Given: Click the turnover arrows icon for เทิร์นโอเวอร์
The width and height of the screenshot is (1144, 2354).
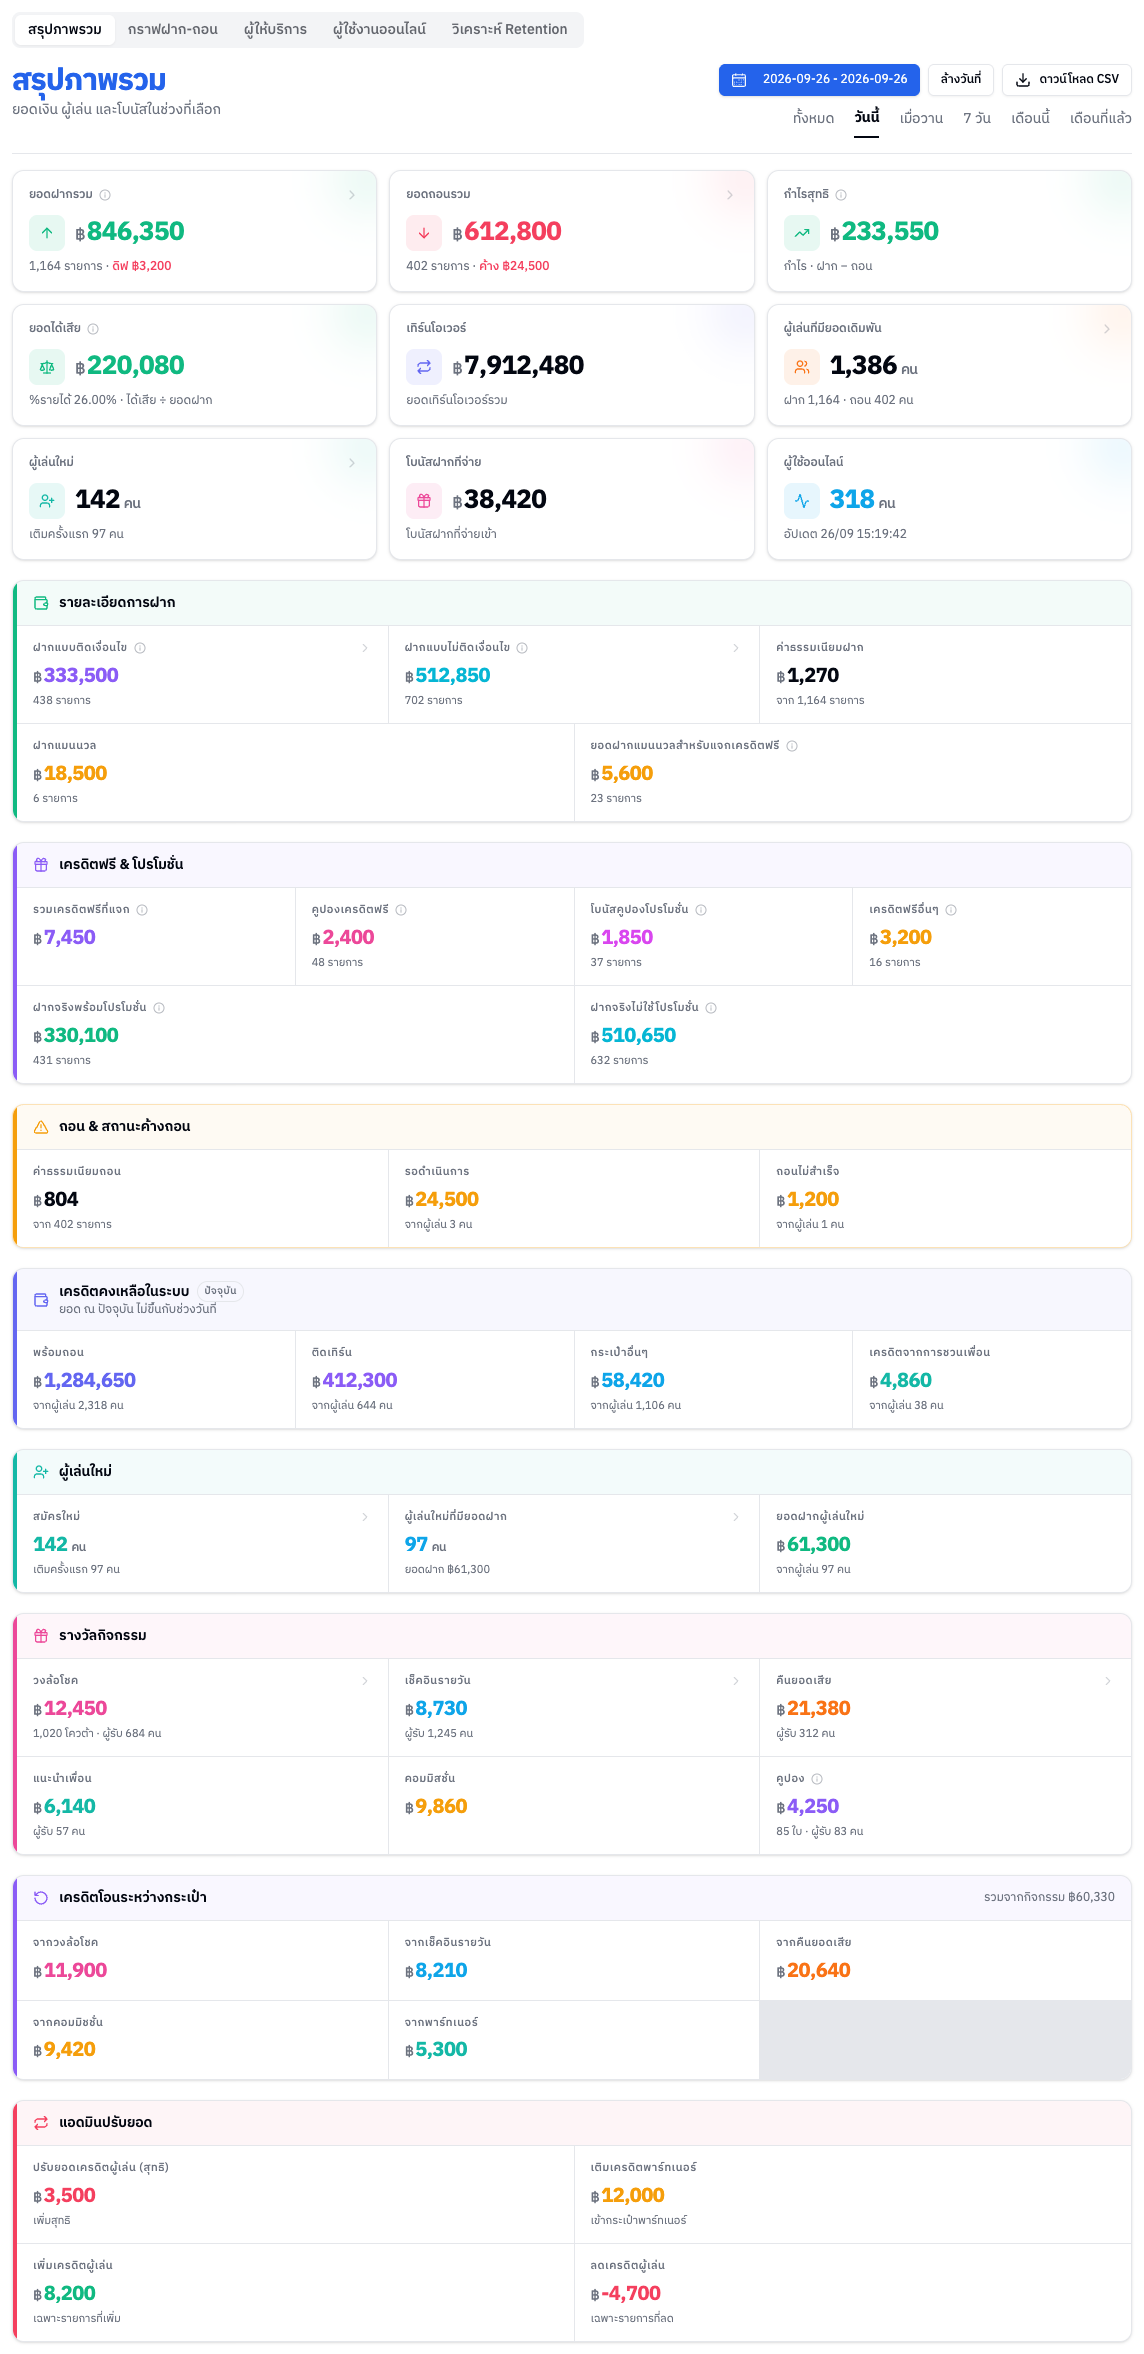Looking at the screenshot, I should point(424,367).
